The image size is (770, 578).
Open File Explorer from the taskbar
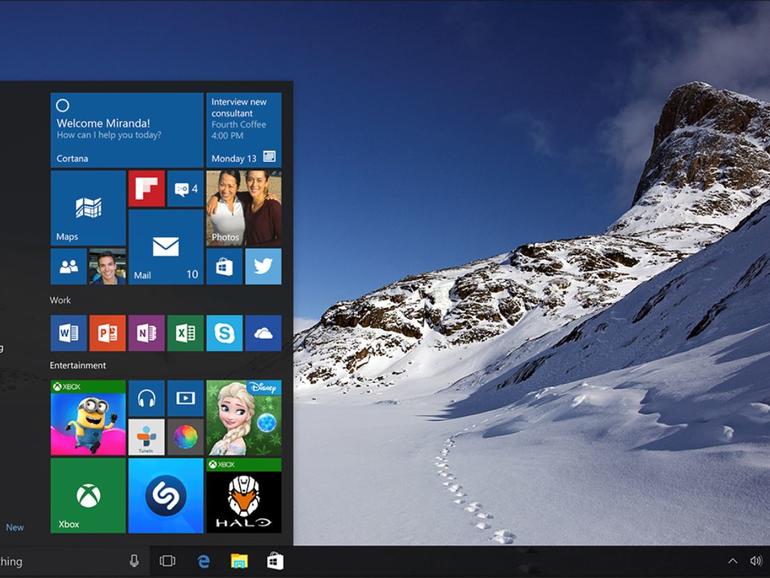point(240,561)
